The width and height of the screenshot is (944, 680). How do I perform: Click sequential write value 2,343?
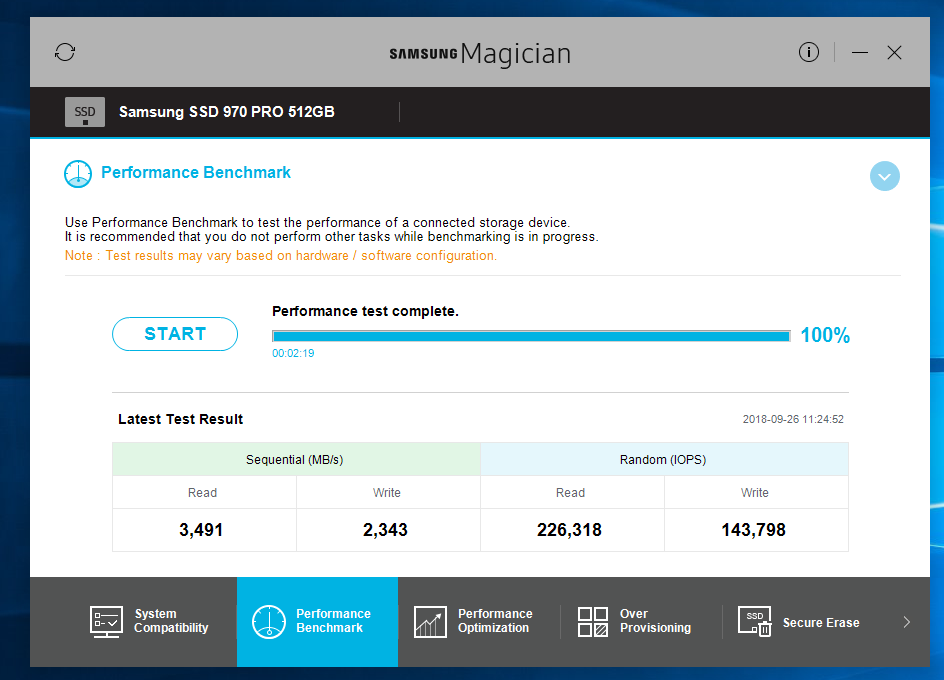pyautogui.click(x=385, y=530)
